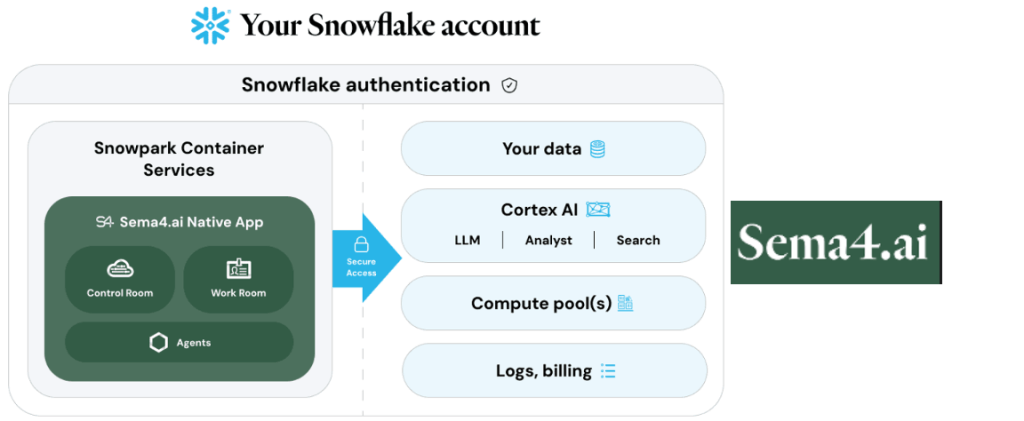This screenshot has width=1024, height=421.
Task: Select the Analyst option under Cortex AI
Action: (x=549, y=240)
